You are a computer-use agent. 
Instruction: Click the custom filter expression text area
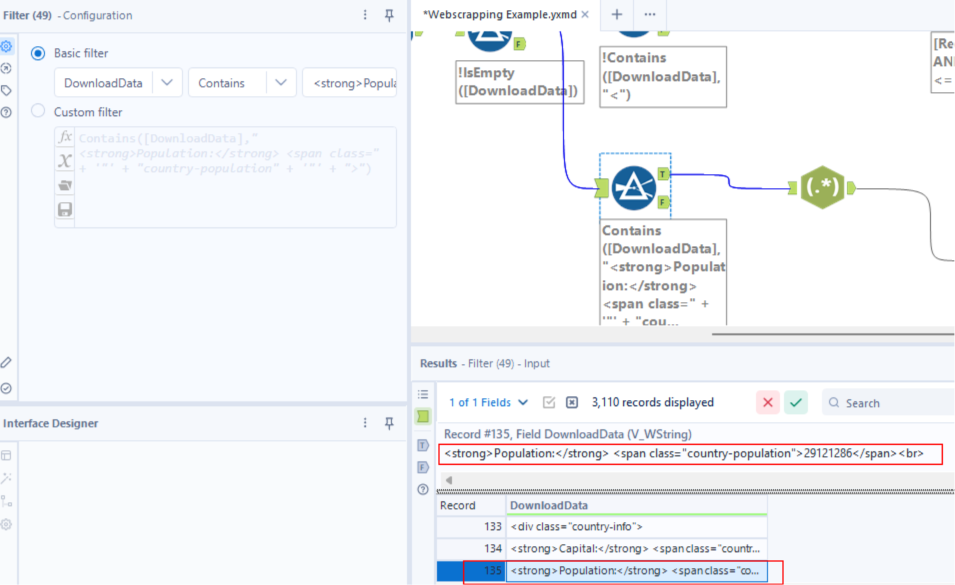point(235,177)
